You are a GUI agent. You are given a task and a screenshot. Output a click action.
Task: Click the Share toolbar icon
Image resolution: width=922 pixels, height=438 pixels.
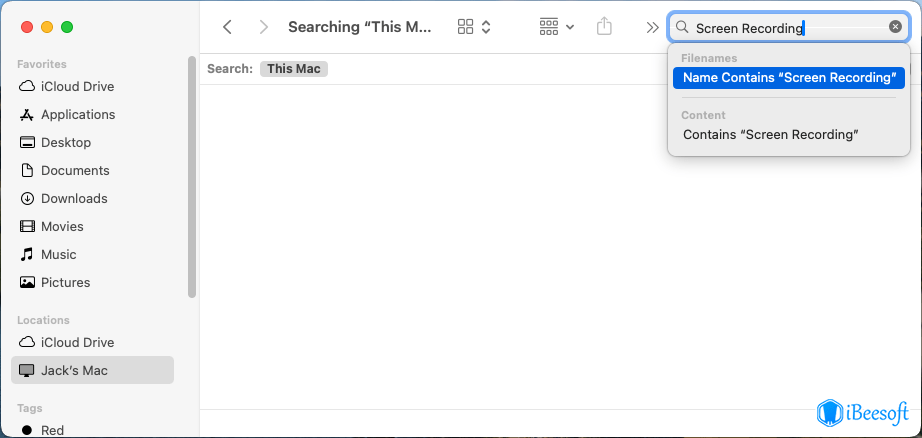click(604, 27)
